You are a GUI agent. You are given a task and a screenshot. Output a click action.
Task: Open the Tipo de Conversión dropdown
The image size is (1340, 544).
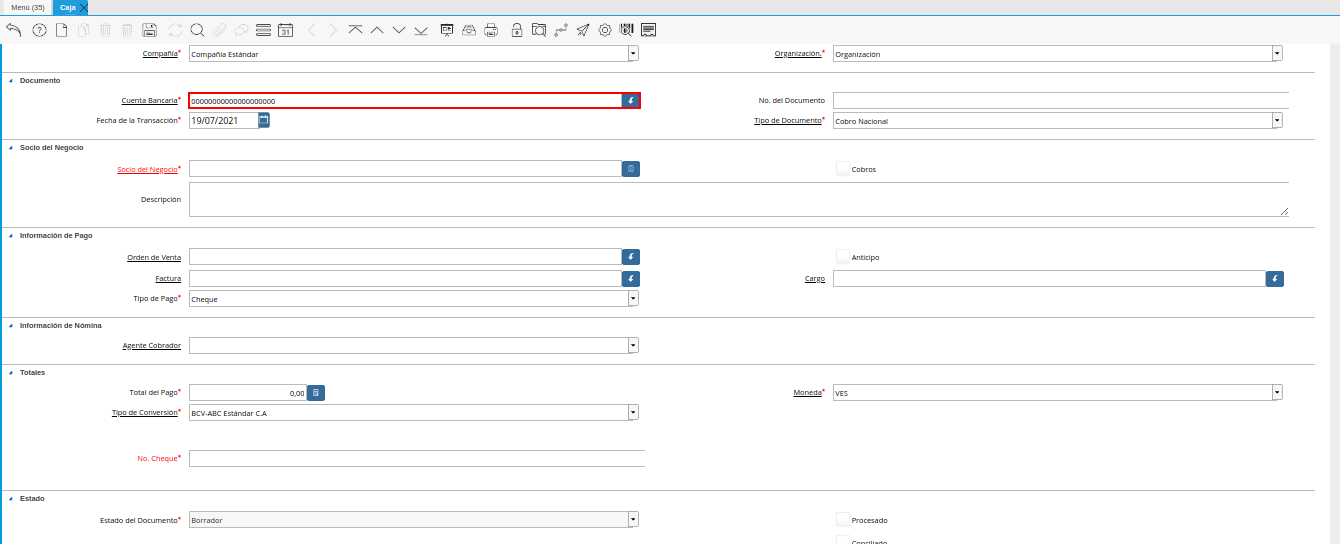click(x=633, y=413)
